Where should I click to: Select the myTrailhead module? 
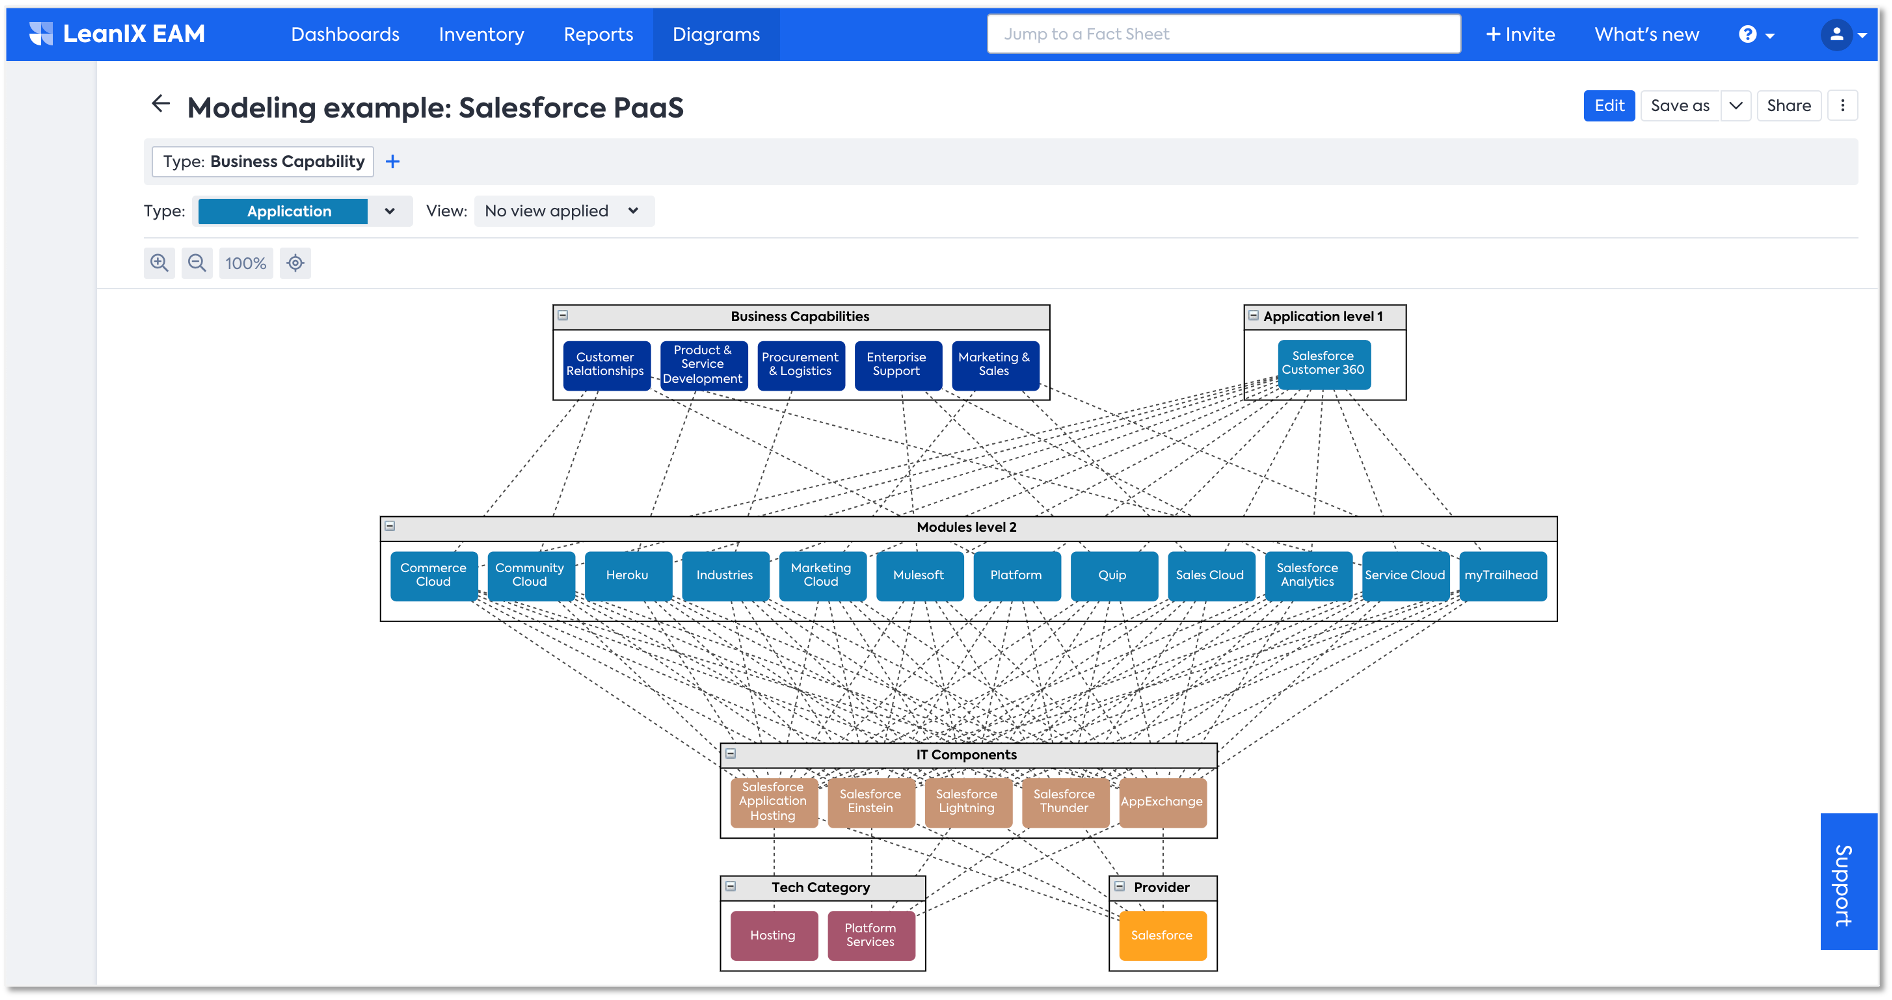[x=1503, y=576]
